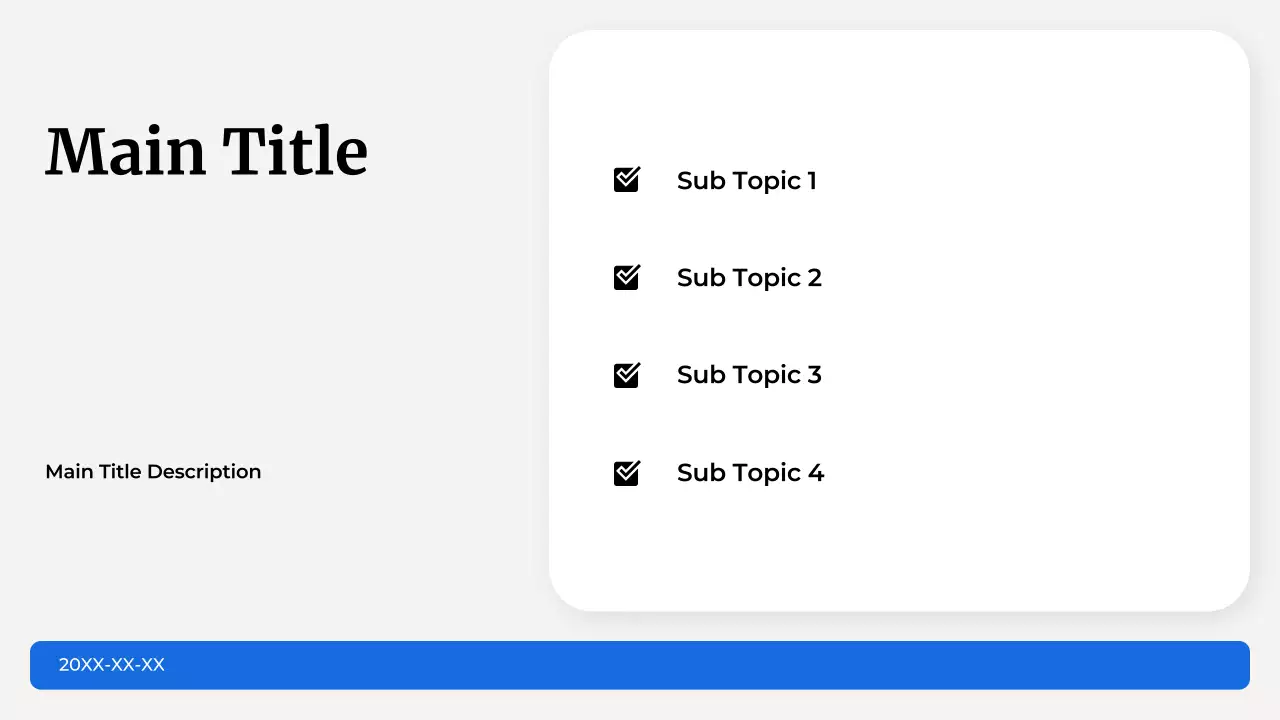Select the large Main Title heading

[x=207, y=152]
